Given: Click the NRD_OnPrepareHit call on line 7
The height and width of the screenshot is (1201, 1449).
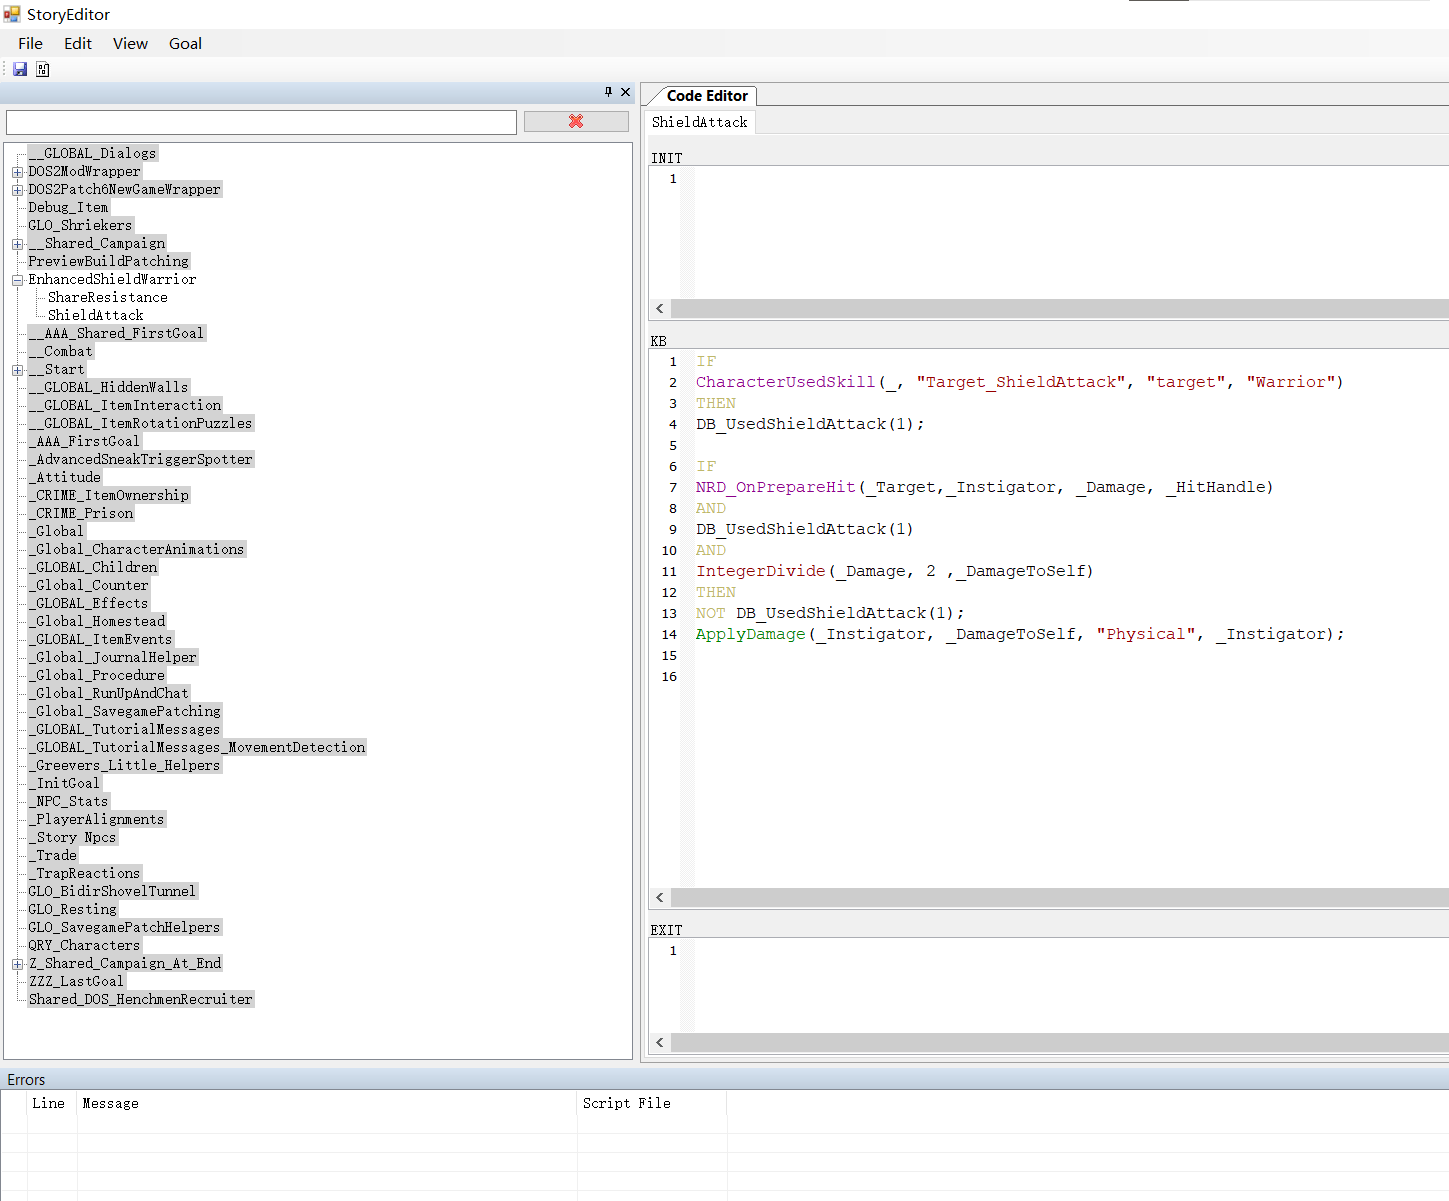Looking at the screenshot, I should point(776,487).
